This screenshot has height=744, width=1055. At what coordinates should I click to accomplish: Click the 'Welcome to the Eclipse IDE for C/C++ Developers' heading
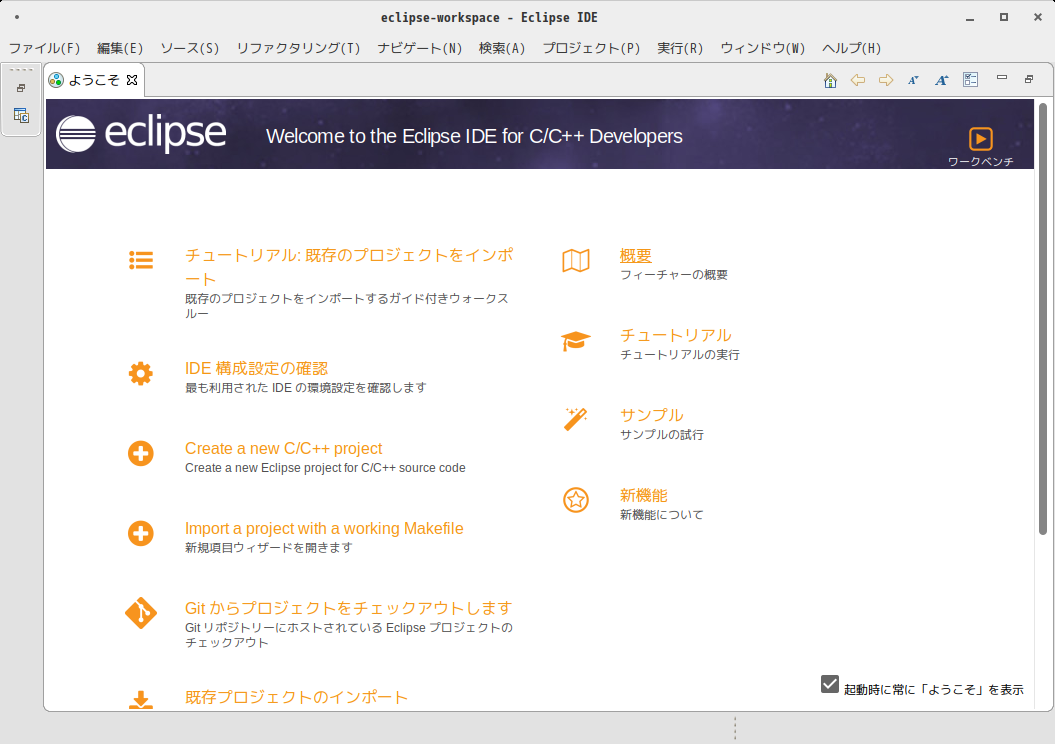474,136
